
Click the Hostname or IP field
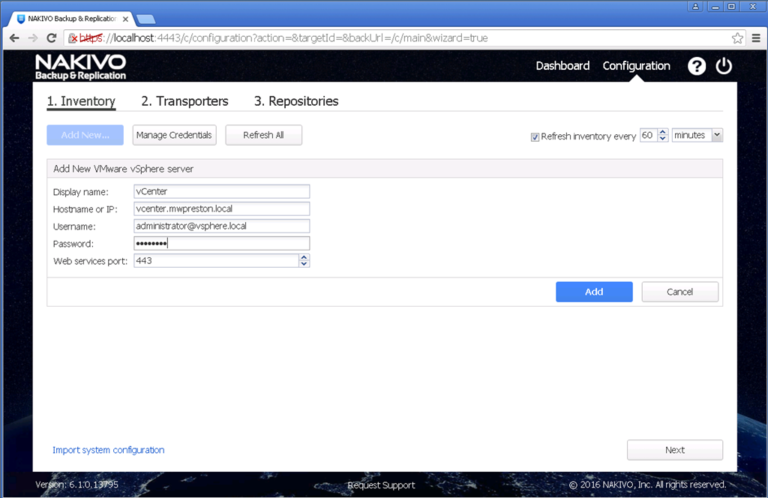(x=221, y=209)
